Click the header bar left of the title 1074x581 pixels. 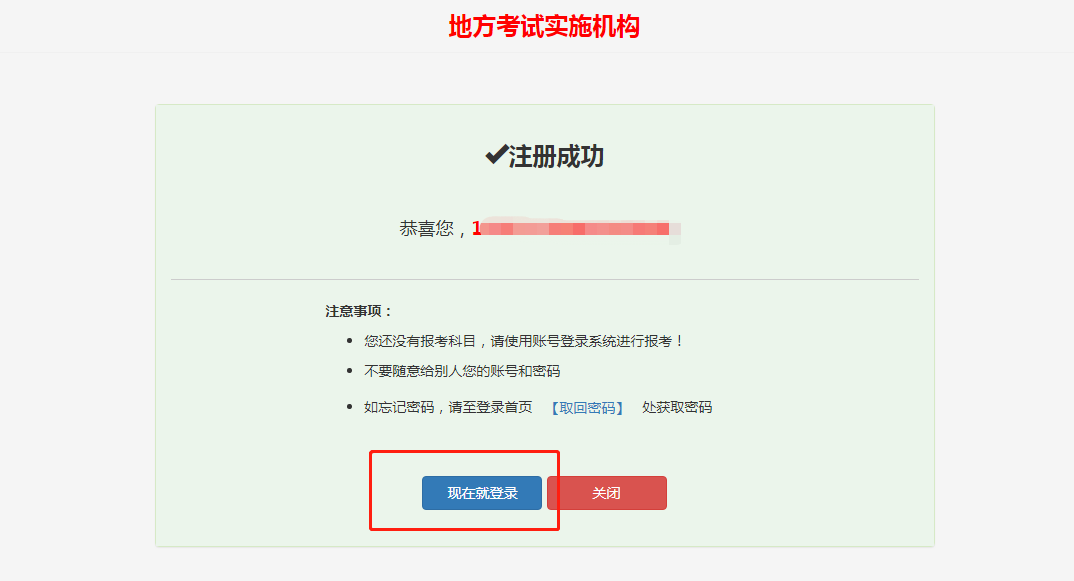[x=200, y=27]
